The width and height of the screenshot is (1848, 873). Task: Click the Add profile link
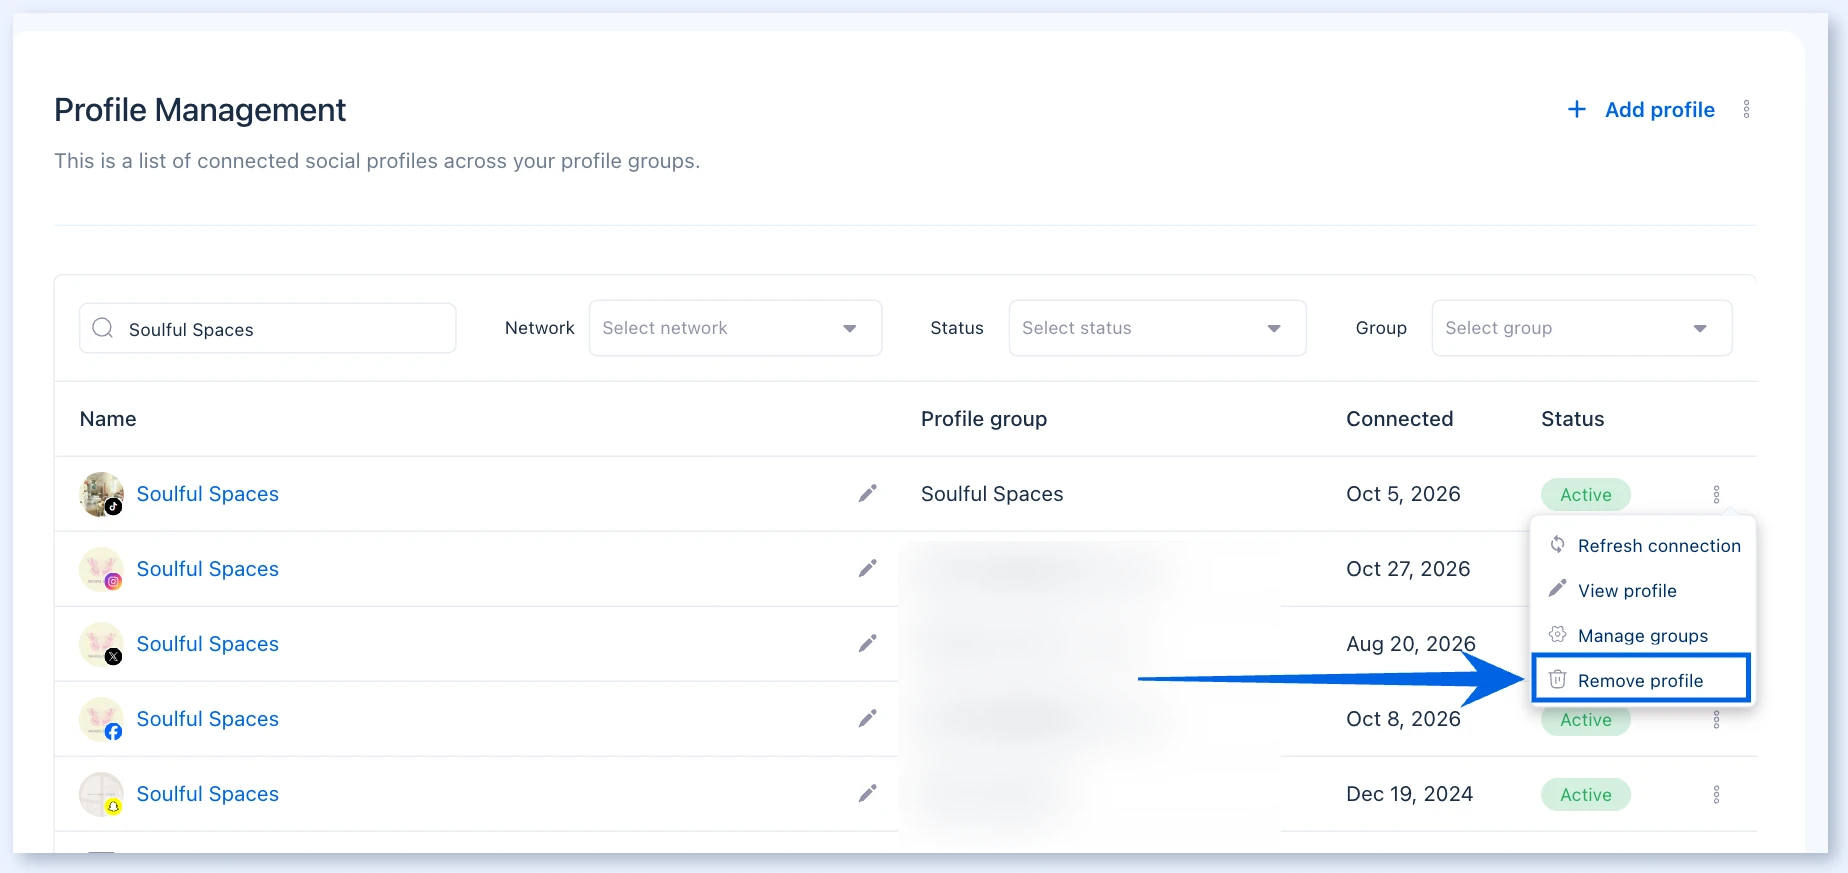(x=1659, y=110)
